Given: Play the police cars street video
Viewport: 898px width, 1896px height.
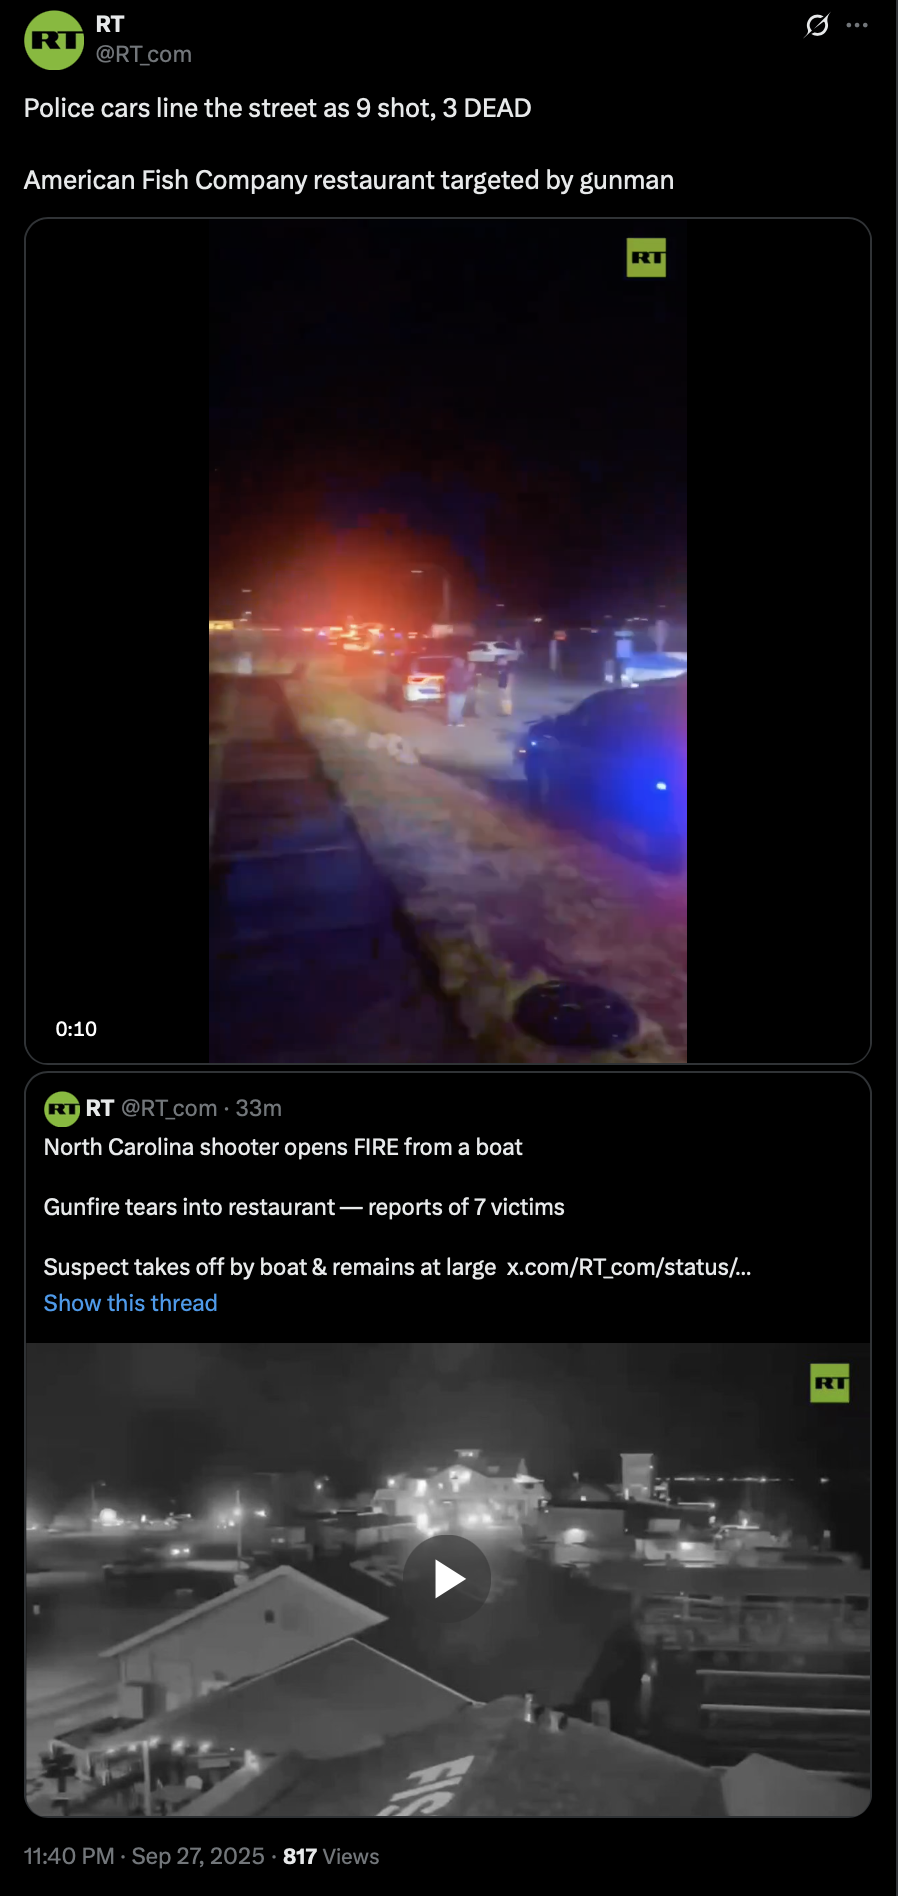Looking at the screenshot, I should (x=448, y=641).
